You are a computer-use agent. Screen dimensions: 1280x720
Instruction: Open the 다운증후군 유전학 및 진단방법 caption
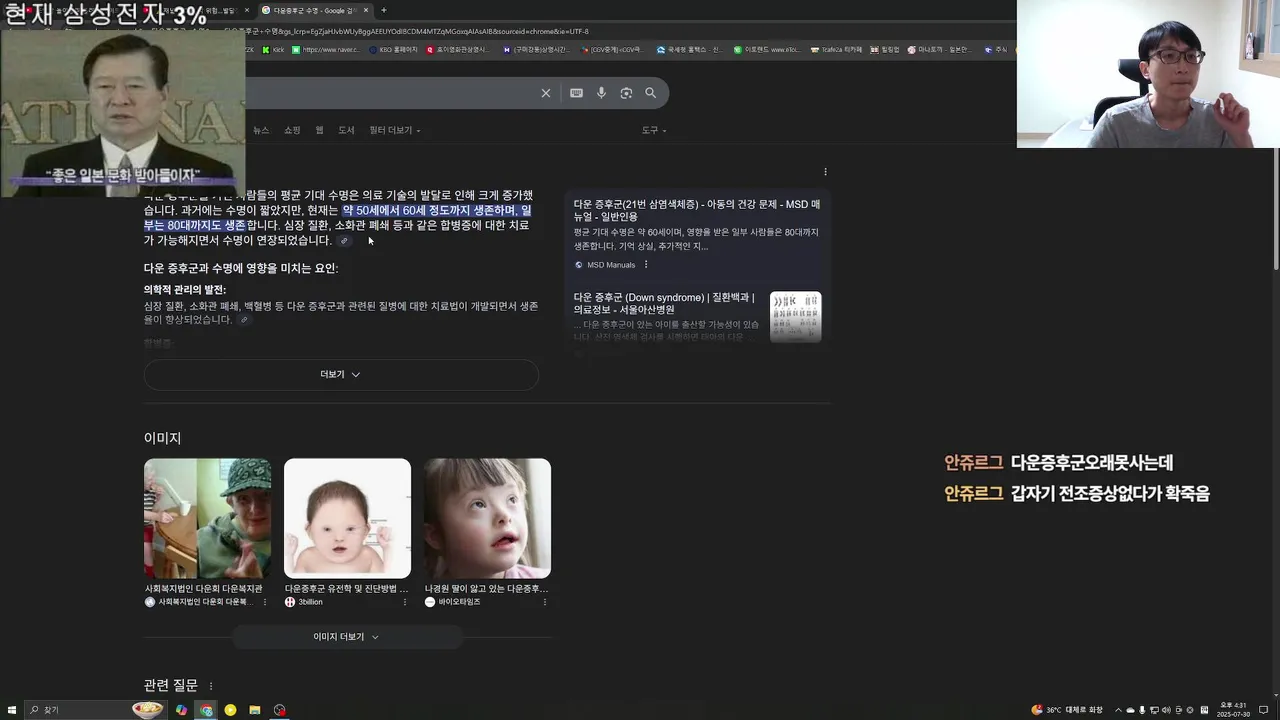click(346, 589)
